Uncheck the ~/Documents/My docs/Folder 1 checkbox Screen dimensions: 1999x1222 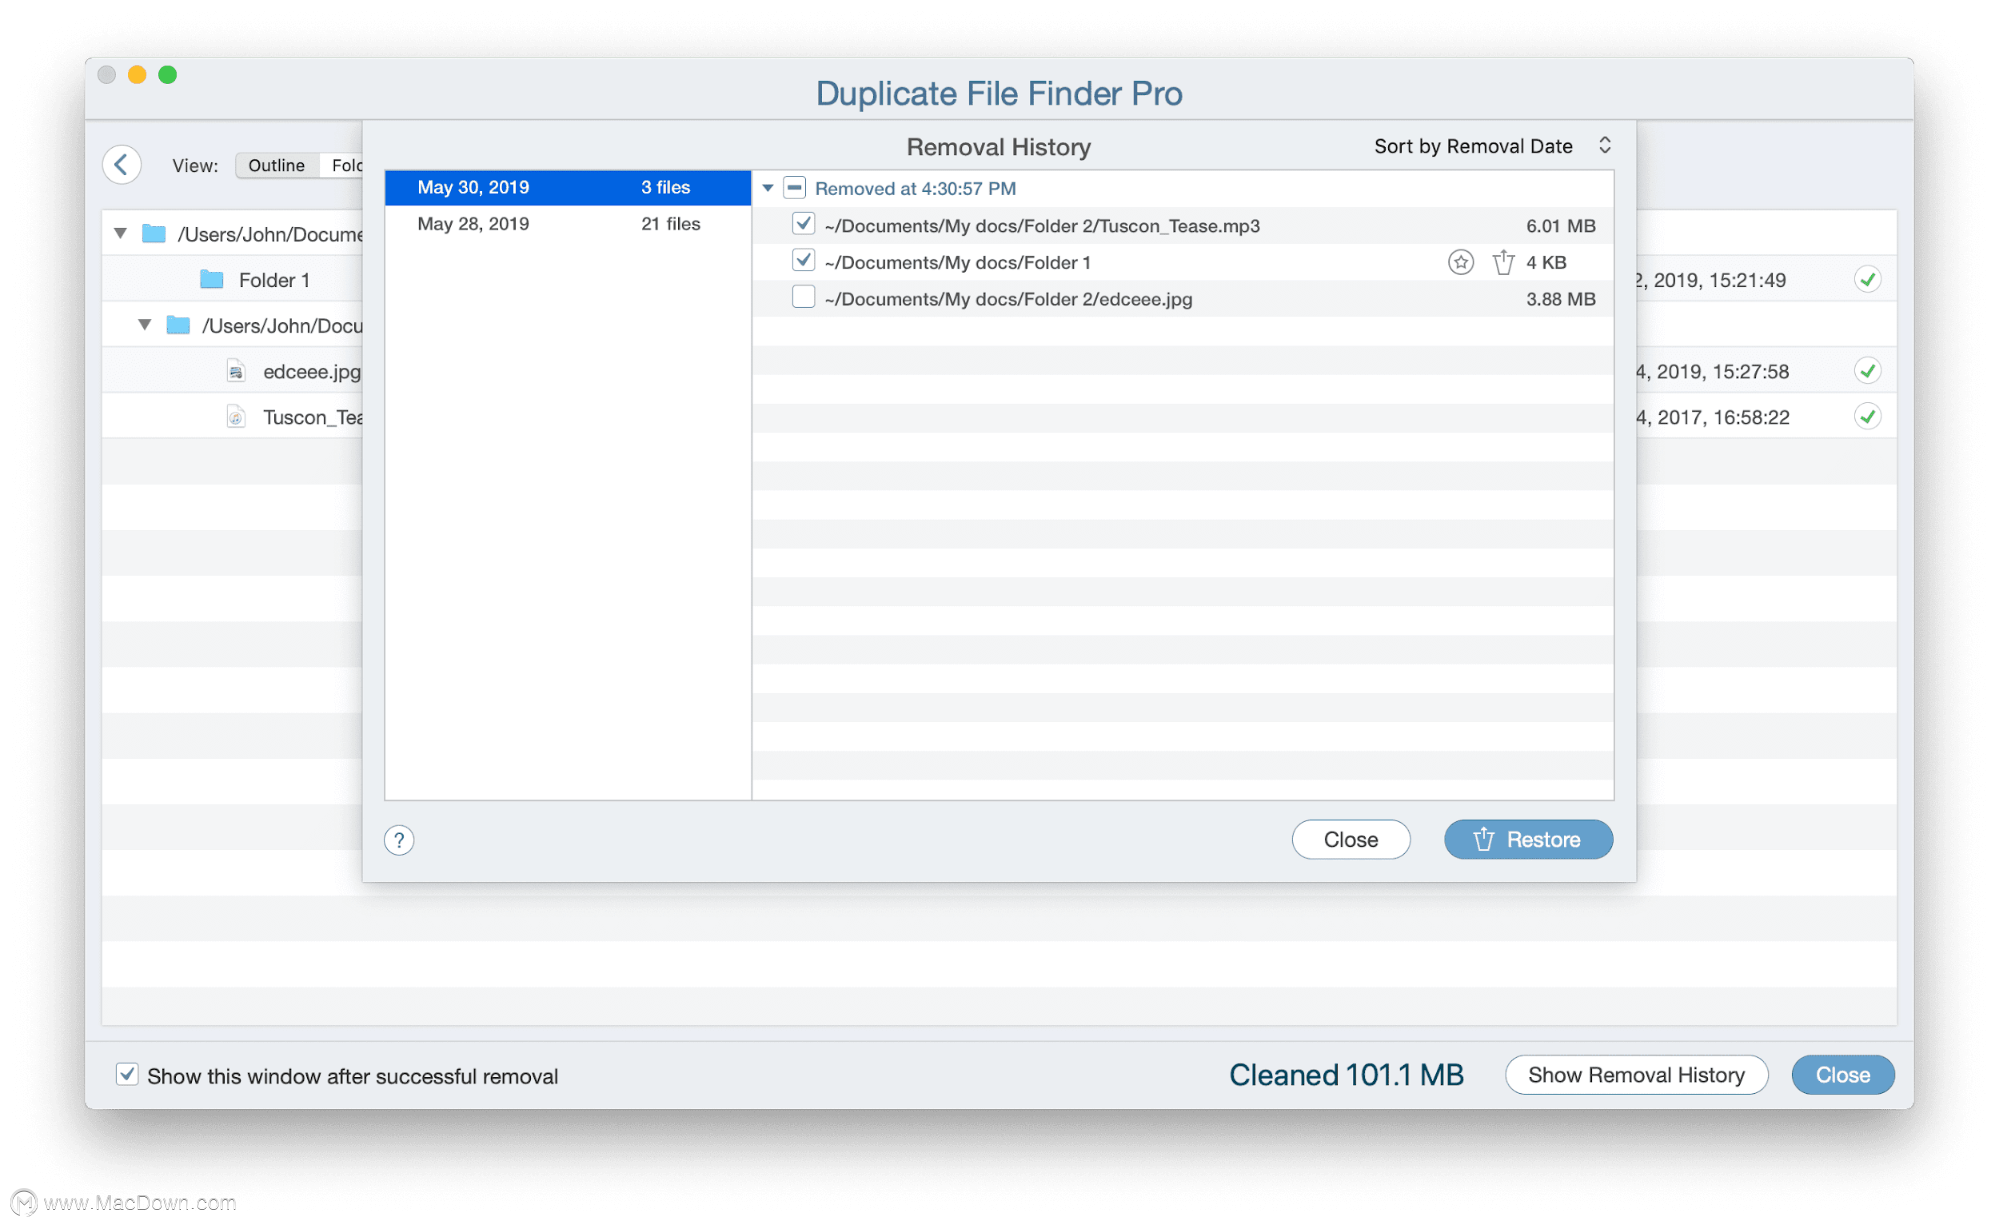click(x=803, y=261)
